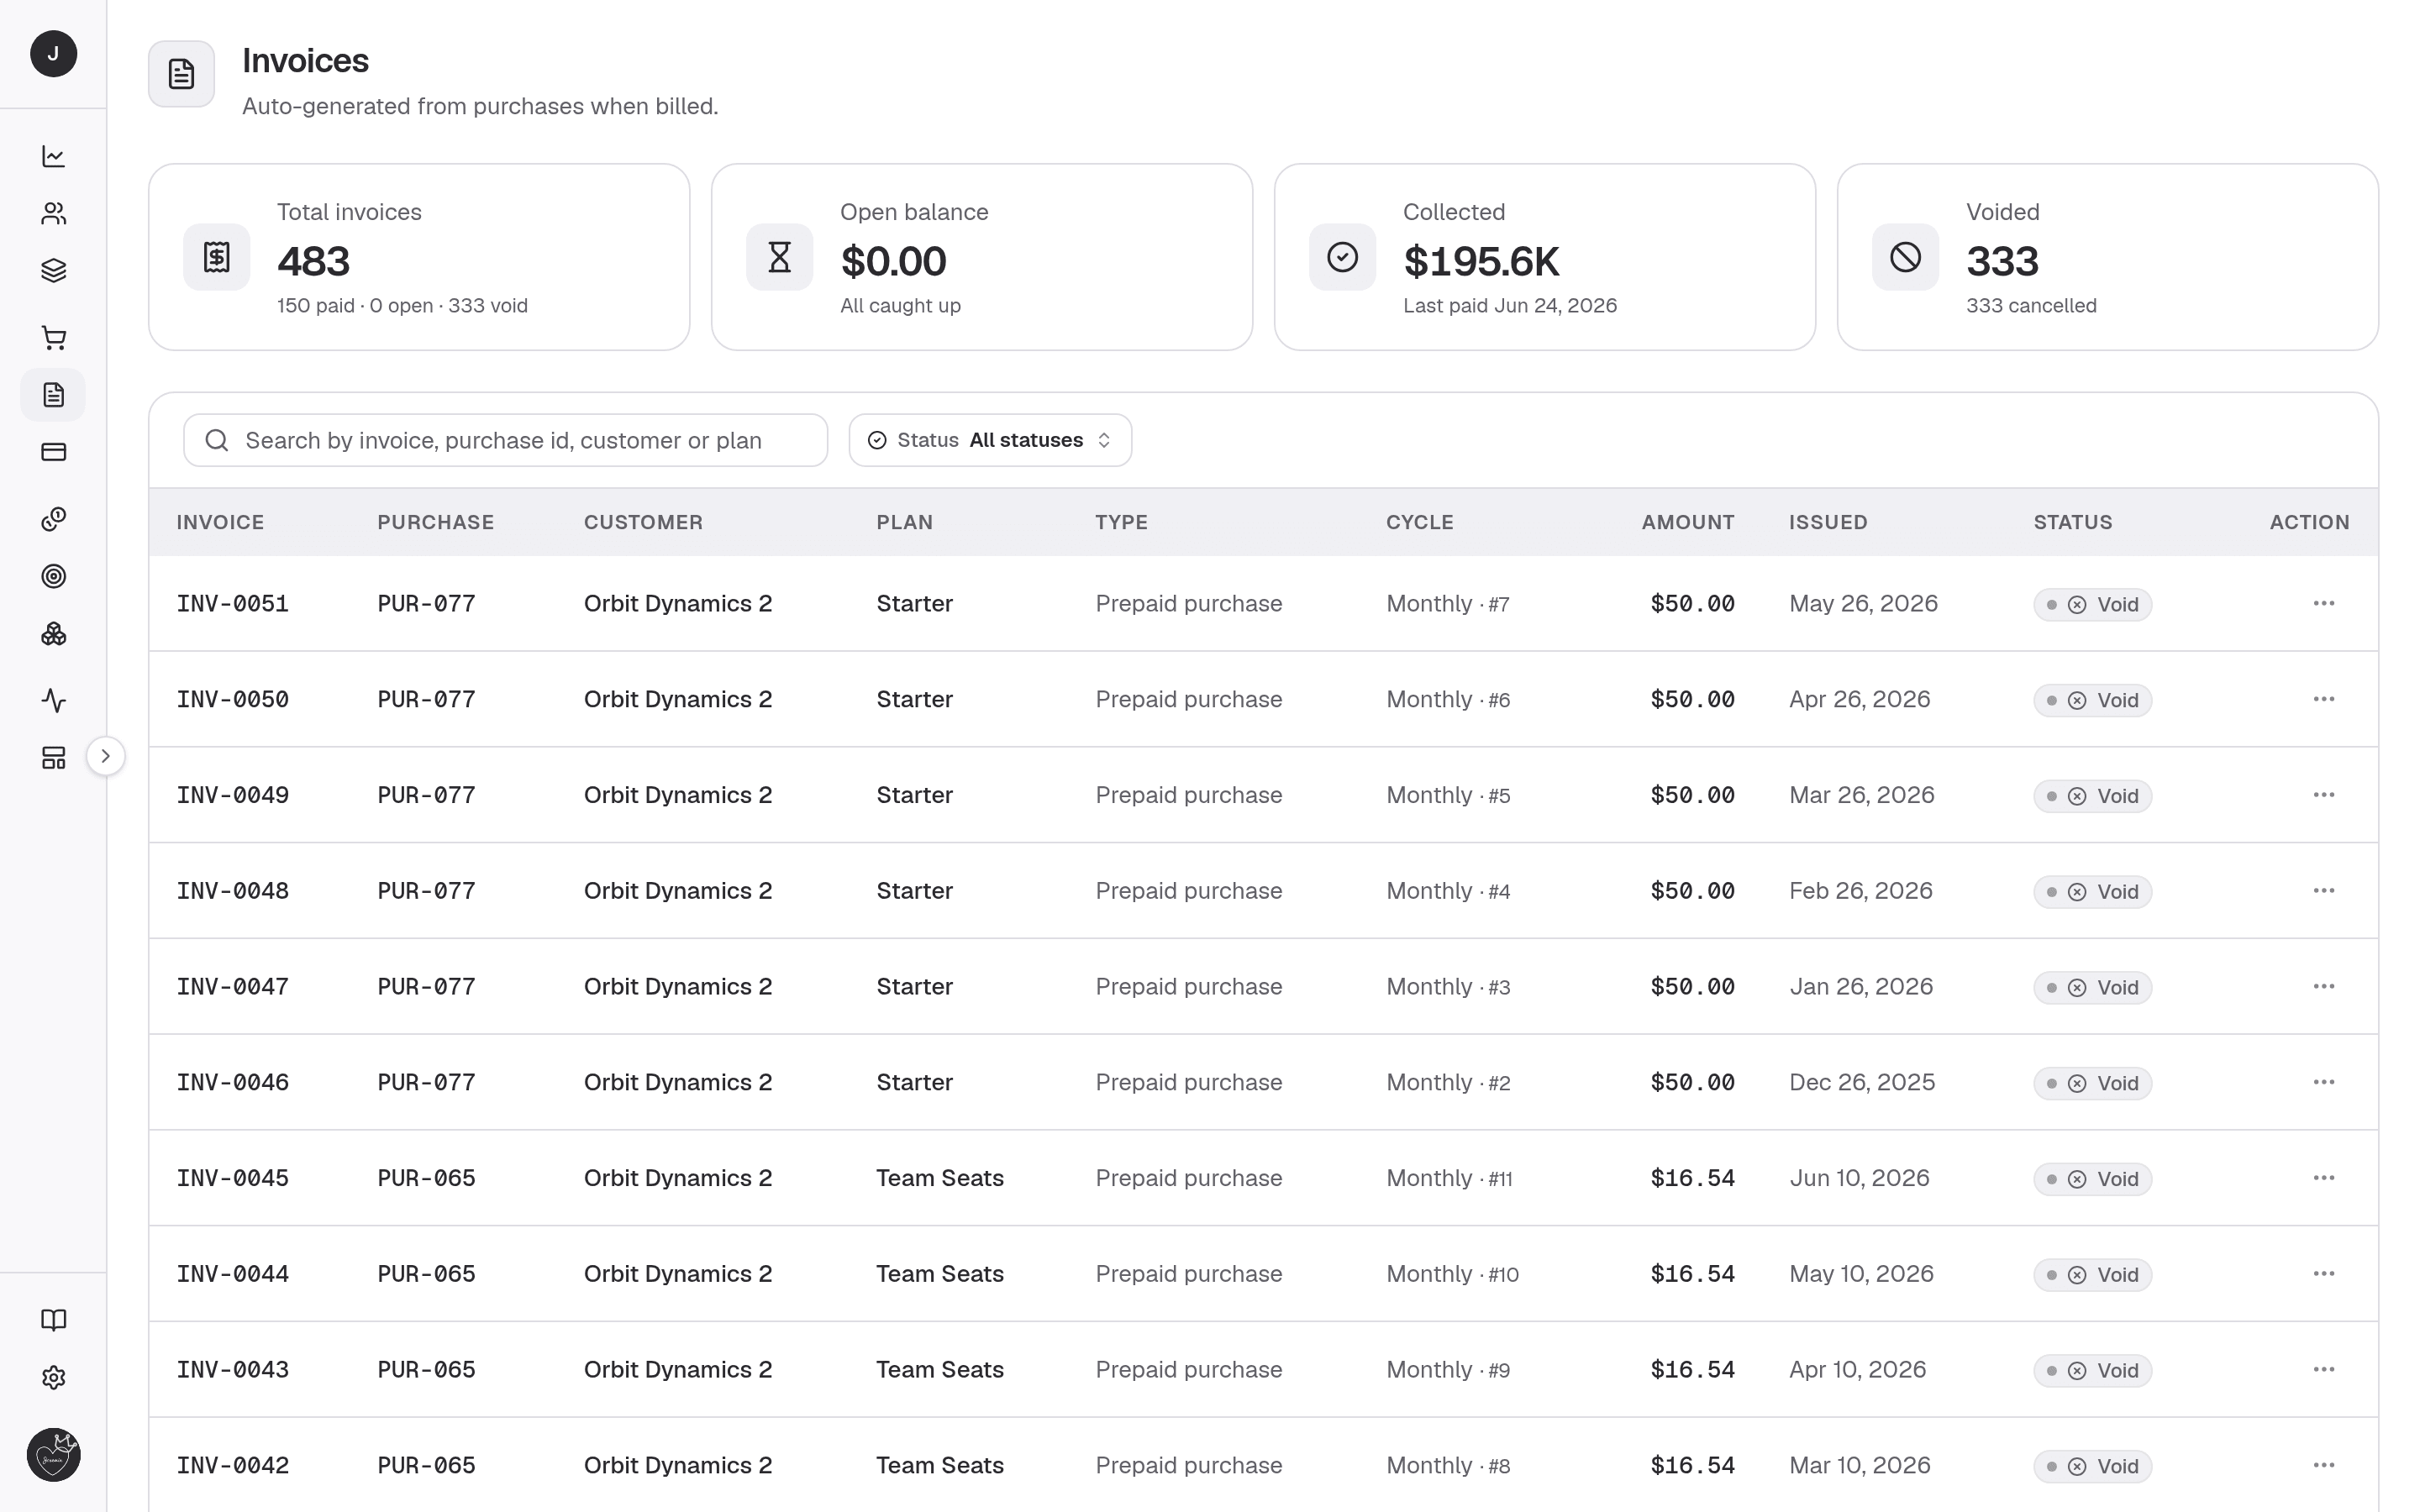The image size is (2420, 1512).
Task: Open action menu for INV-0048
Action: pos(2323,891)
